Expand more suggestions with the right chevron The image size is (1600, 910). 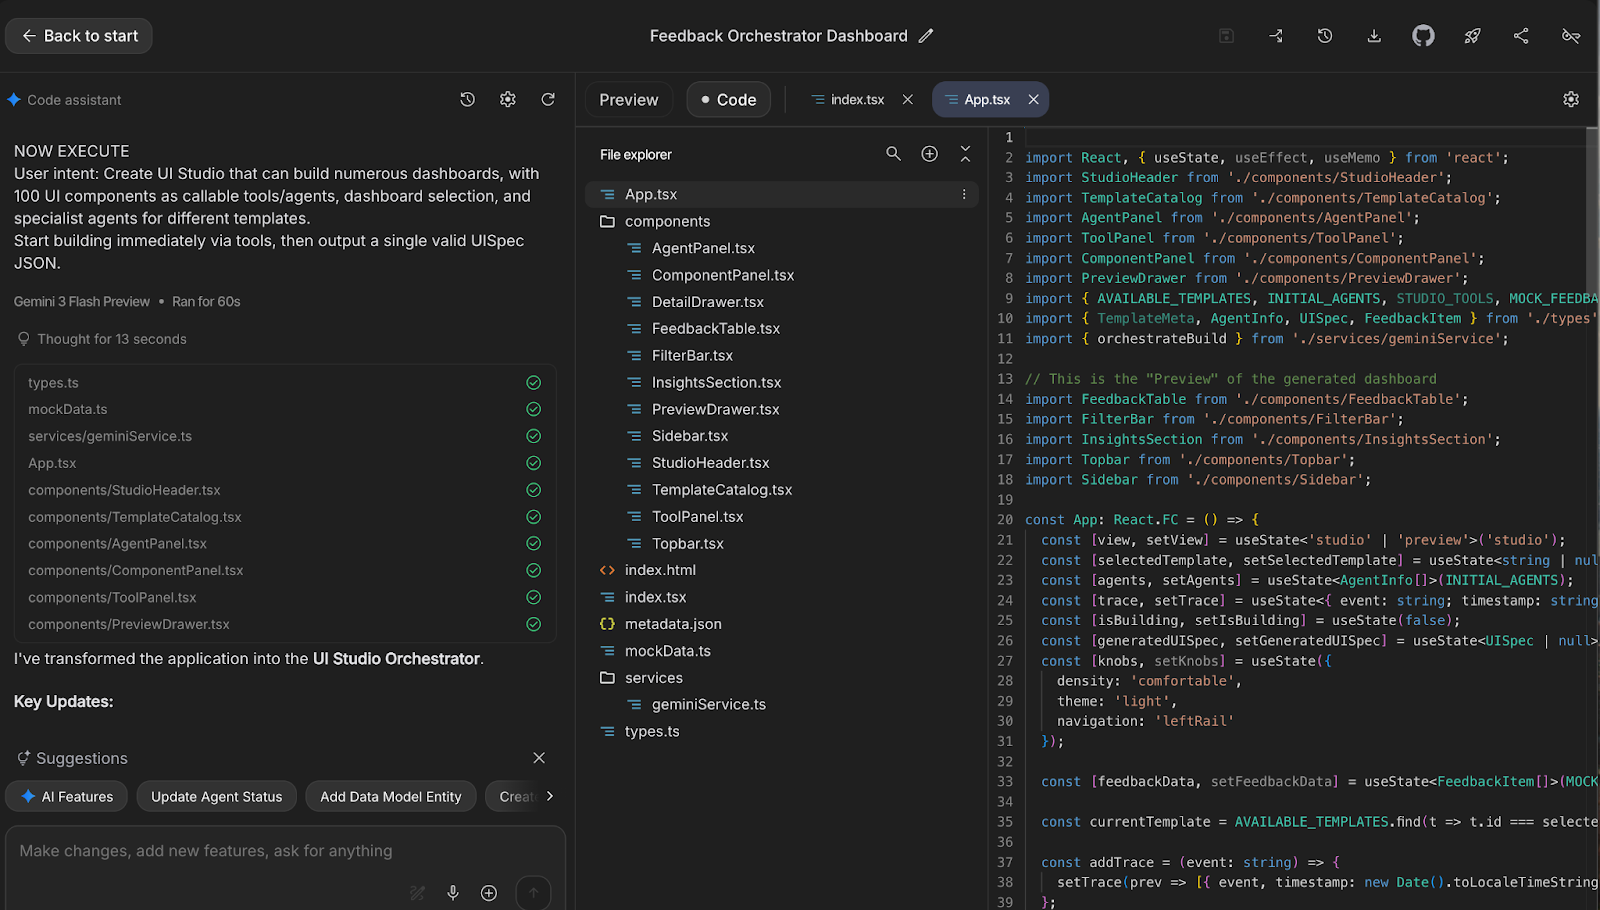pos(549,796)
